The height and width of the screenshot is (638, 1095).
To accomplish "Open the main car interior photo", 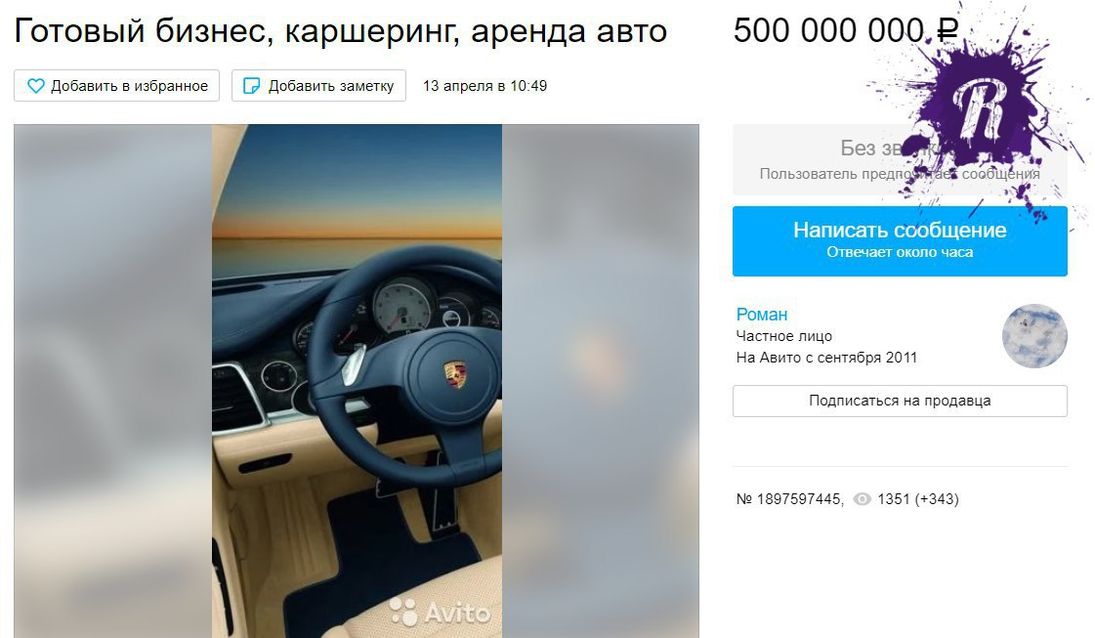I will tap(357, 380).
